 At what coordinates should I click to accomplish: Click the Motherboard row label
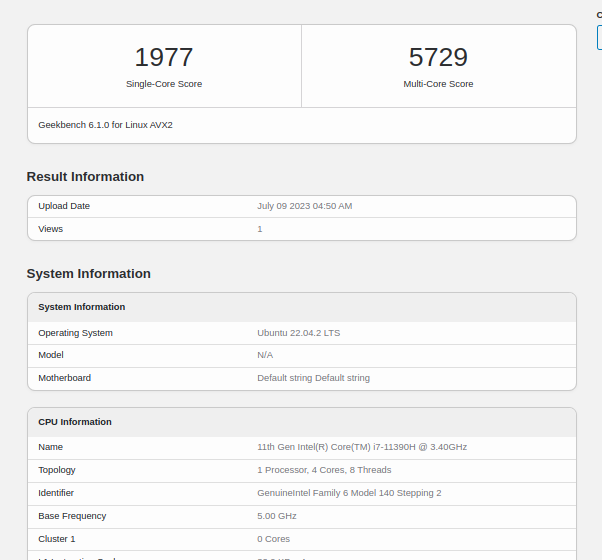click(64, 378)
